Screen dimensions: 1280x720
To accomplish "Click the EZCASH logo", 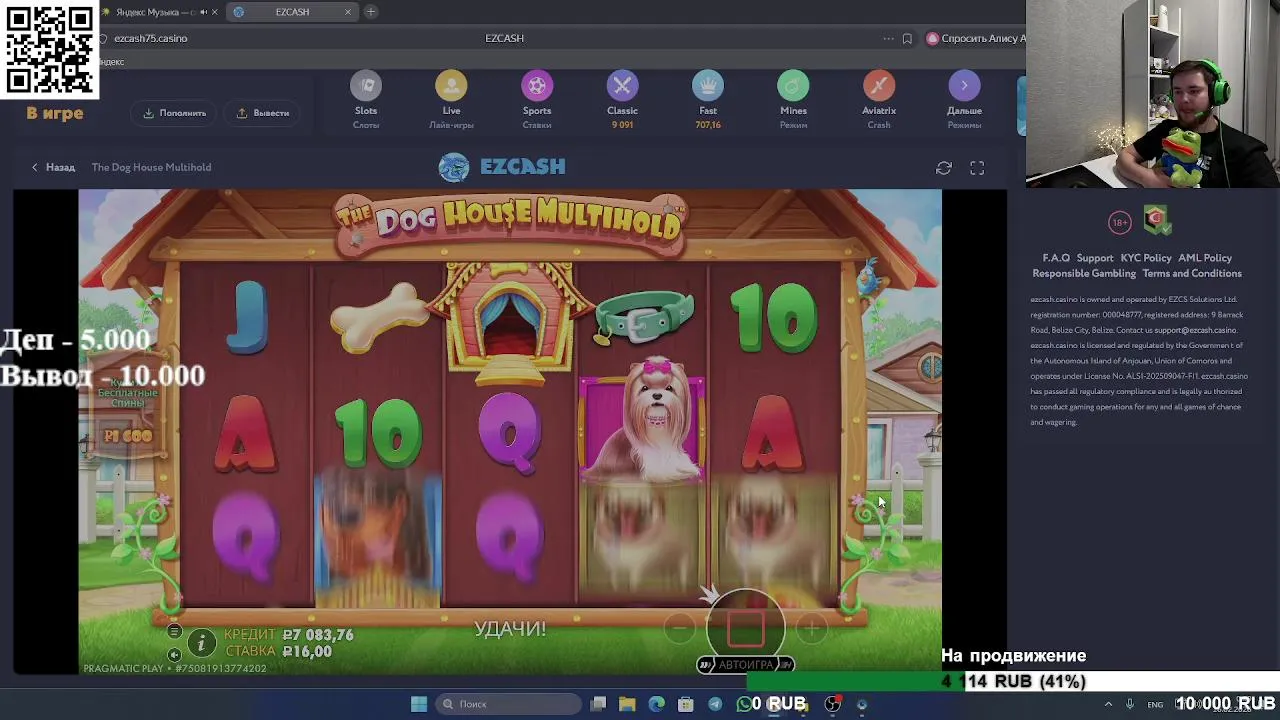I will tap(502, 167).
